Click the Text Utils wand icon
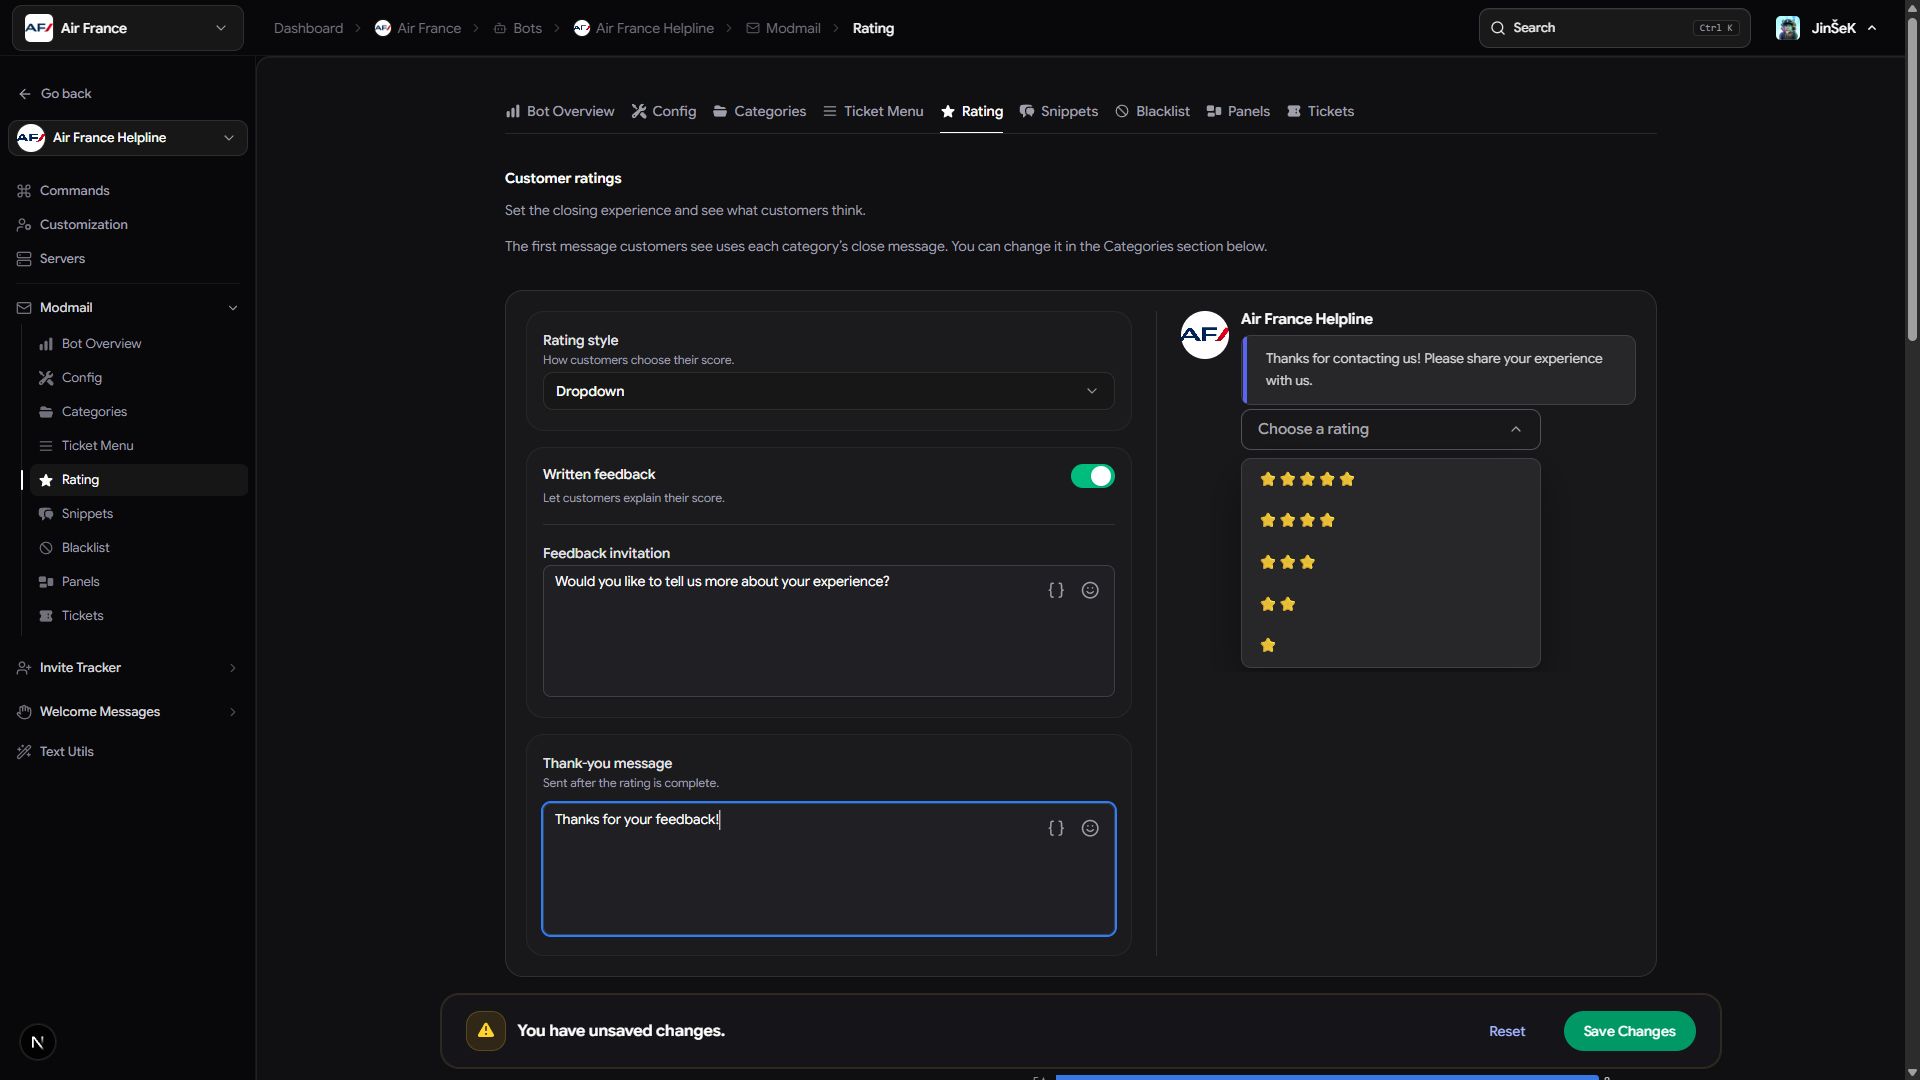 tap(24, 752)
